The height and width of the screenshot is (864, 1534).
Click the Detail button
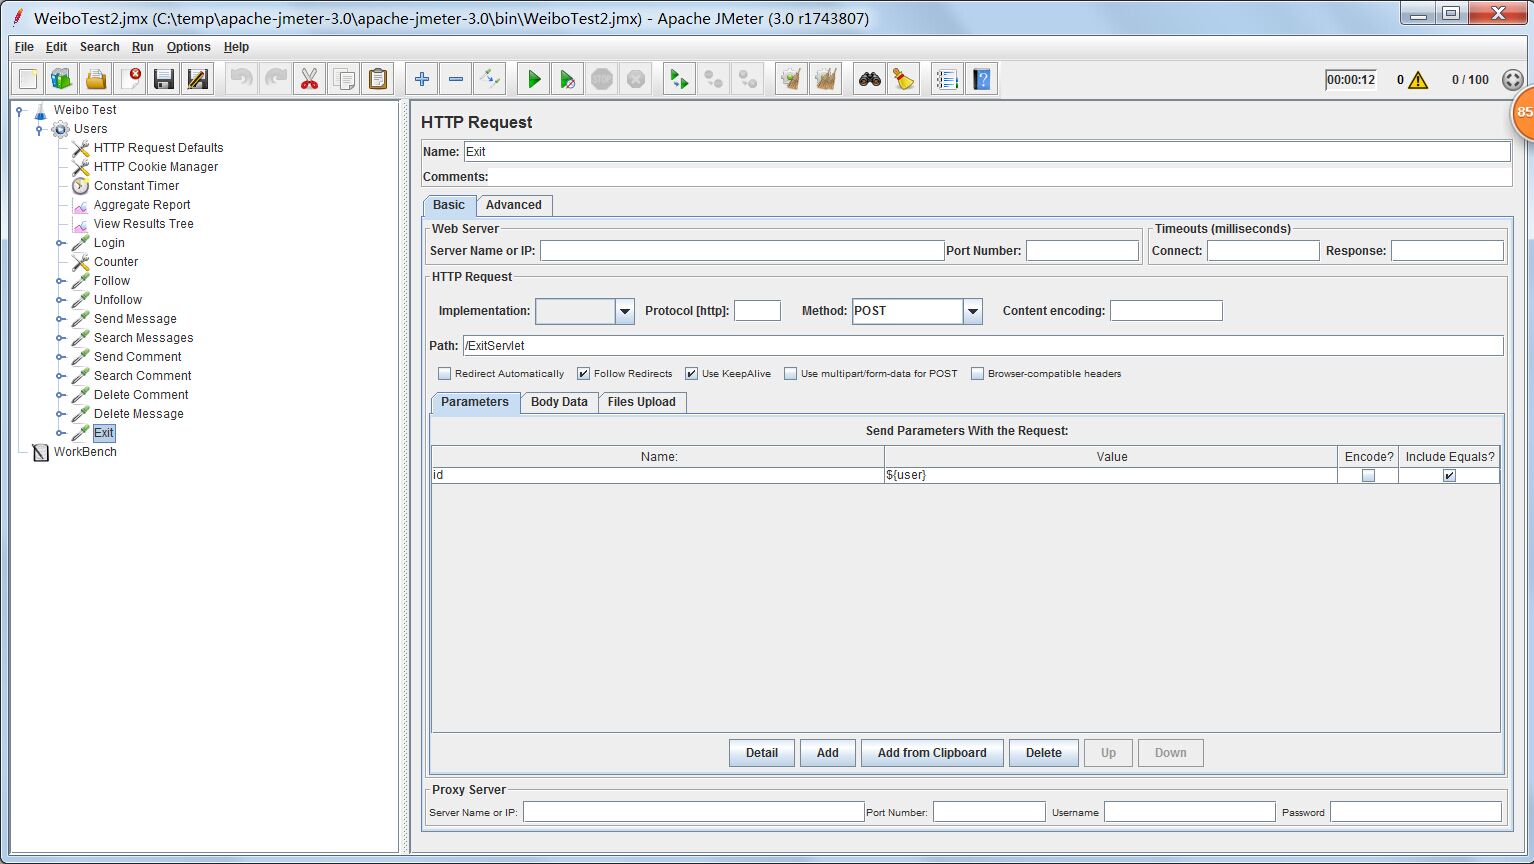(x=762, y=753)
